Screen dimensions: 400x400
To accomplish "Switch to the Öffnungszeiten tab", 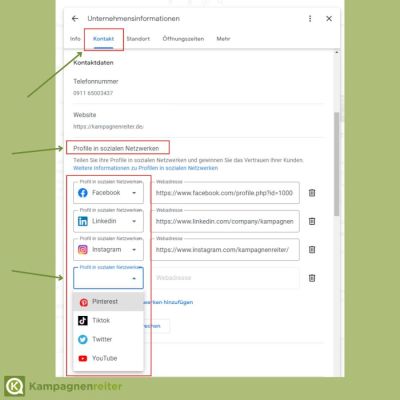I will (x=183, y=39).
